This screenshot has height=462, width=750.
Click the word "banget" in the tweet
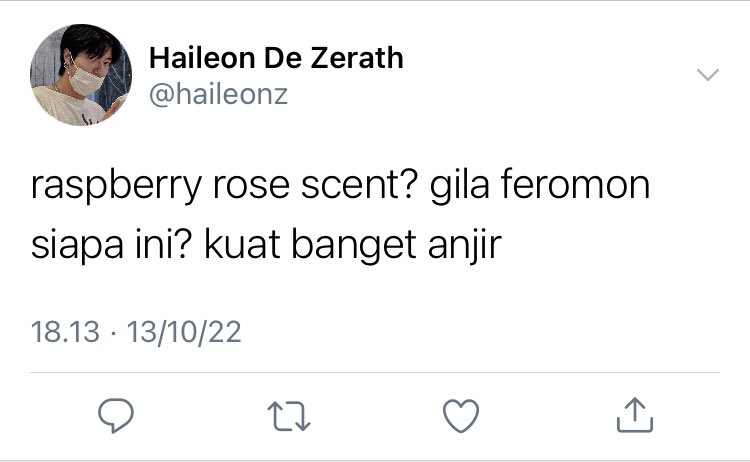click(x=354, y=247)
